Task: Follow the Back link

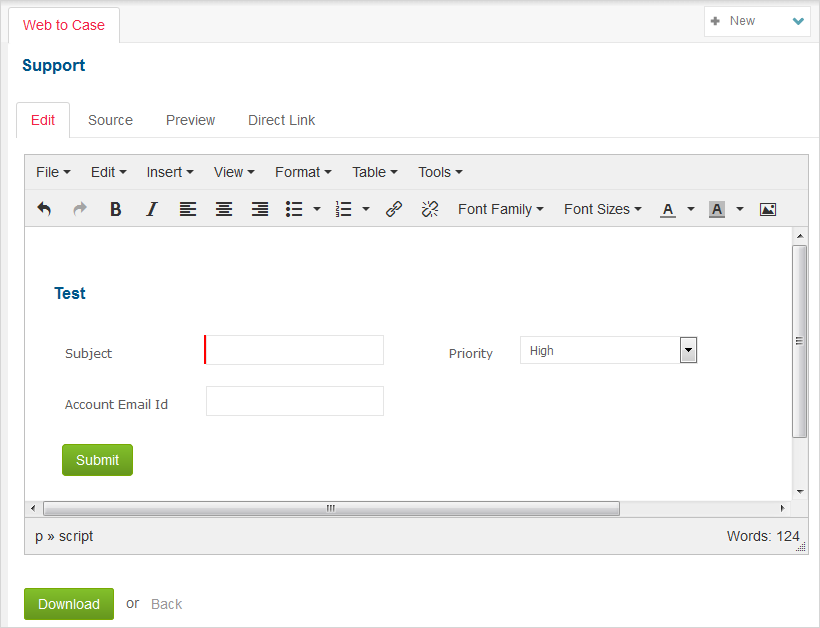Action: [x=166, y=604]
